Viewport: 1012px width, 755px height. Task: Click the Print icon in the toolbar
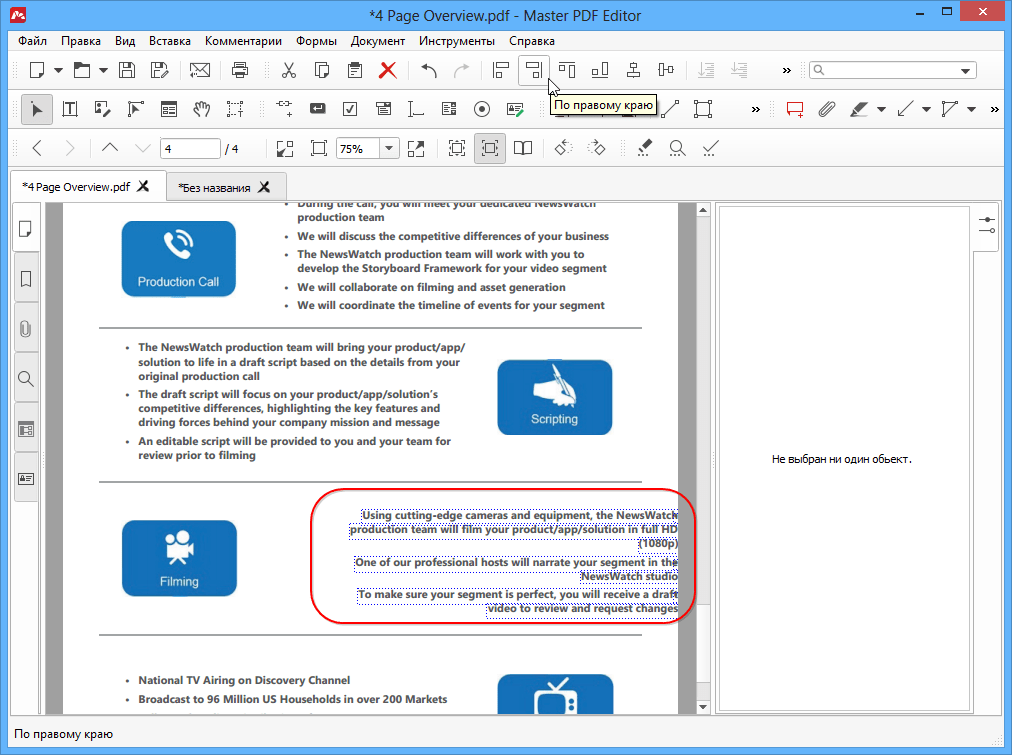[240, 70]
